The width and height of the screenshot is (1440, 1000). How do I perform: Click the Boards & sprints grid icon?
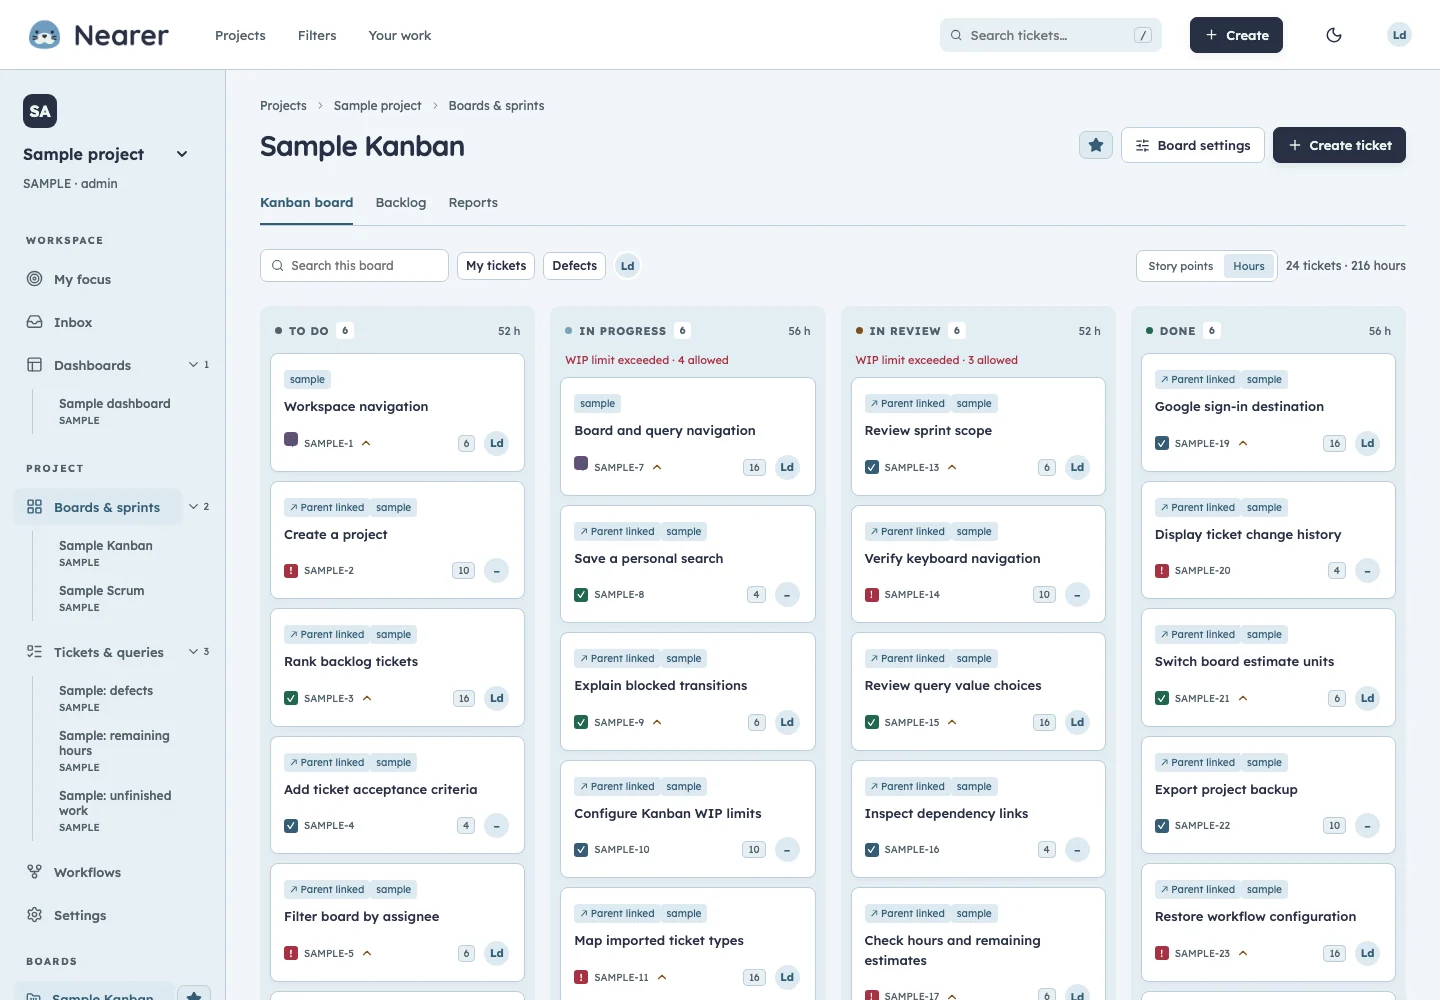point(35,507)
